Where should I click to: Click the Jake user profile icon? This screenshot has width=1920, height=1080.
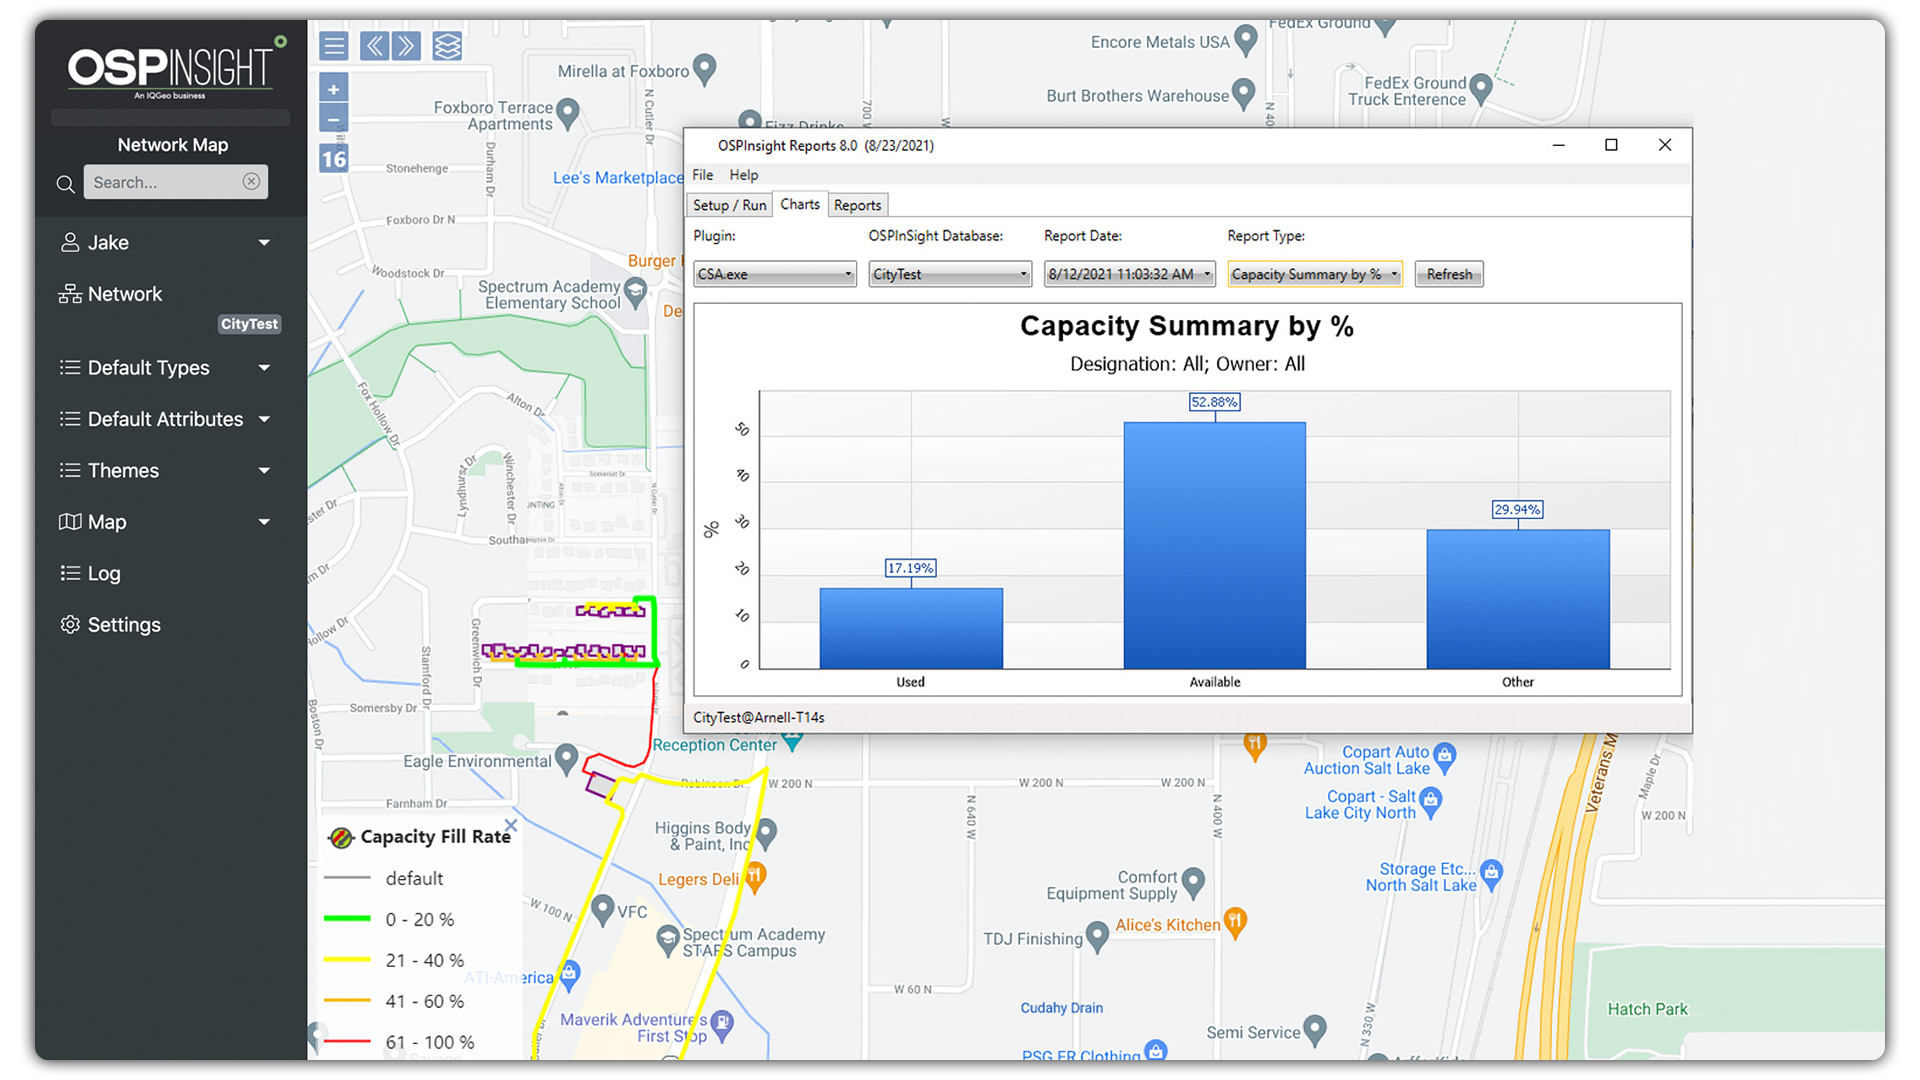[x=70, y=242]
